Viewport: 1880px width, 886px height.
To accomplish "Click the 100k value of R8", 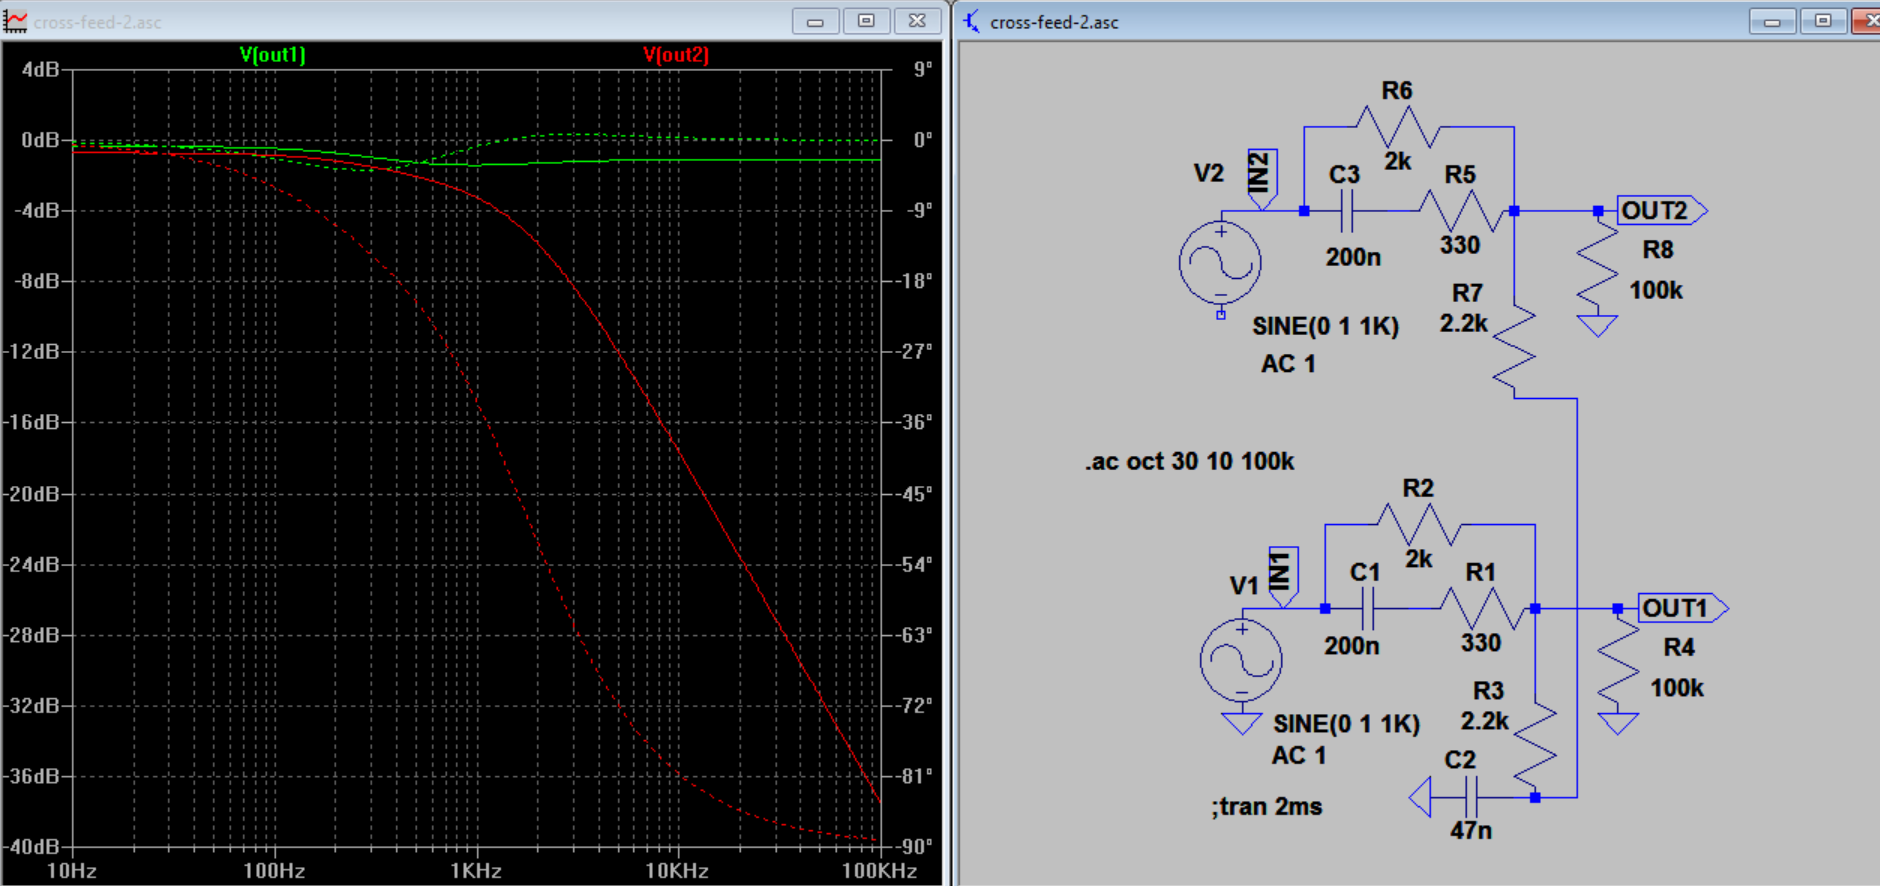I will (x=1656, y=290).
